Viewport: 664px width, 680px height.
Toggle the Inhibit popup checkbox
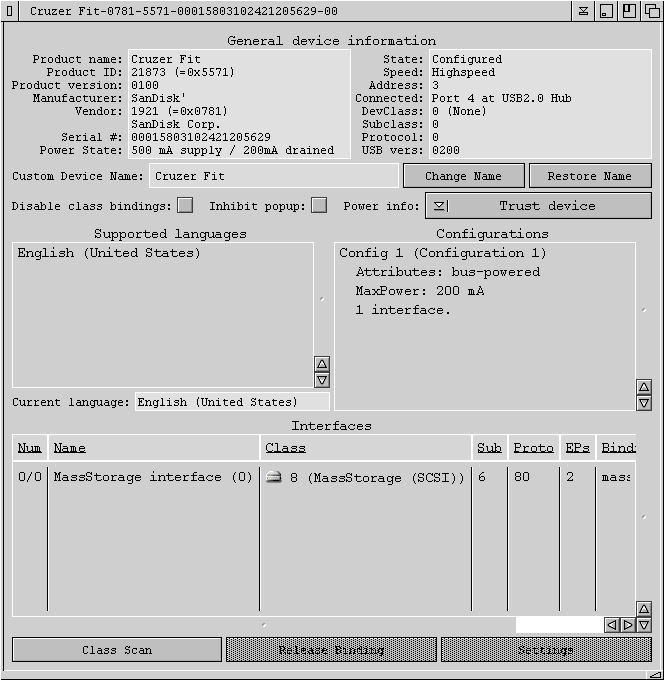(319, 206)
